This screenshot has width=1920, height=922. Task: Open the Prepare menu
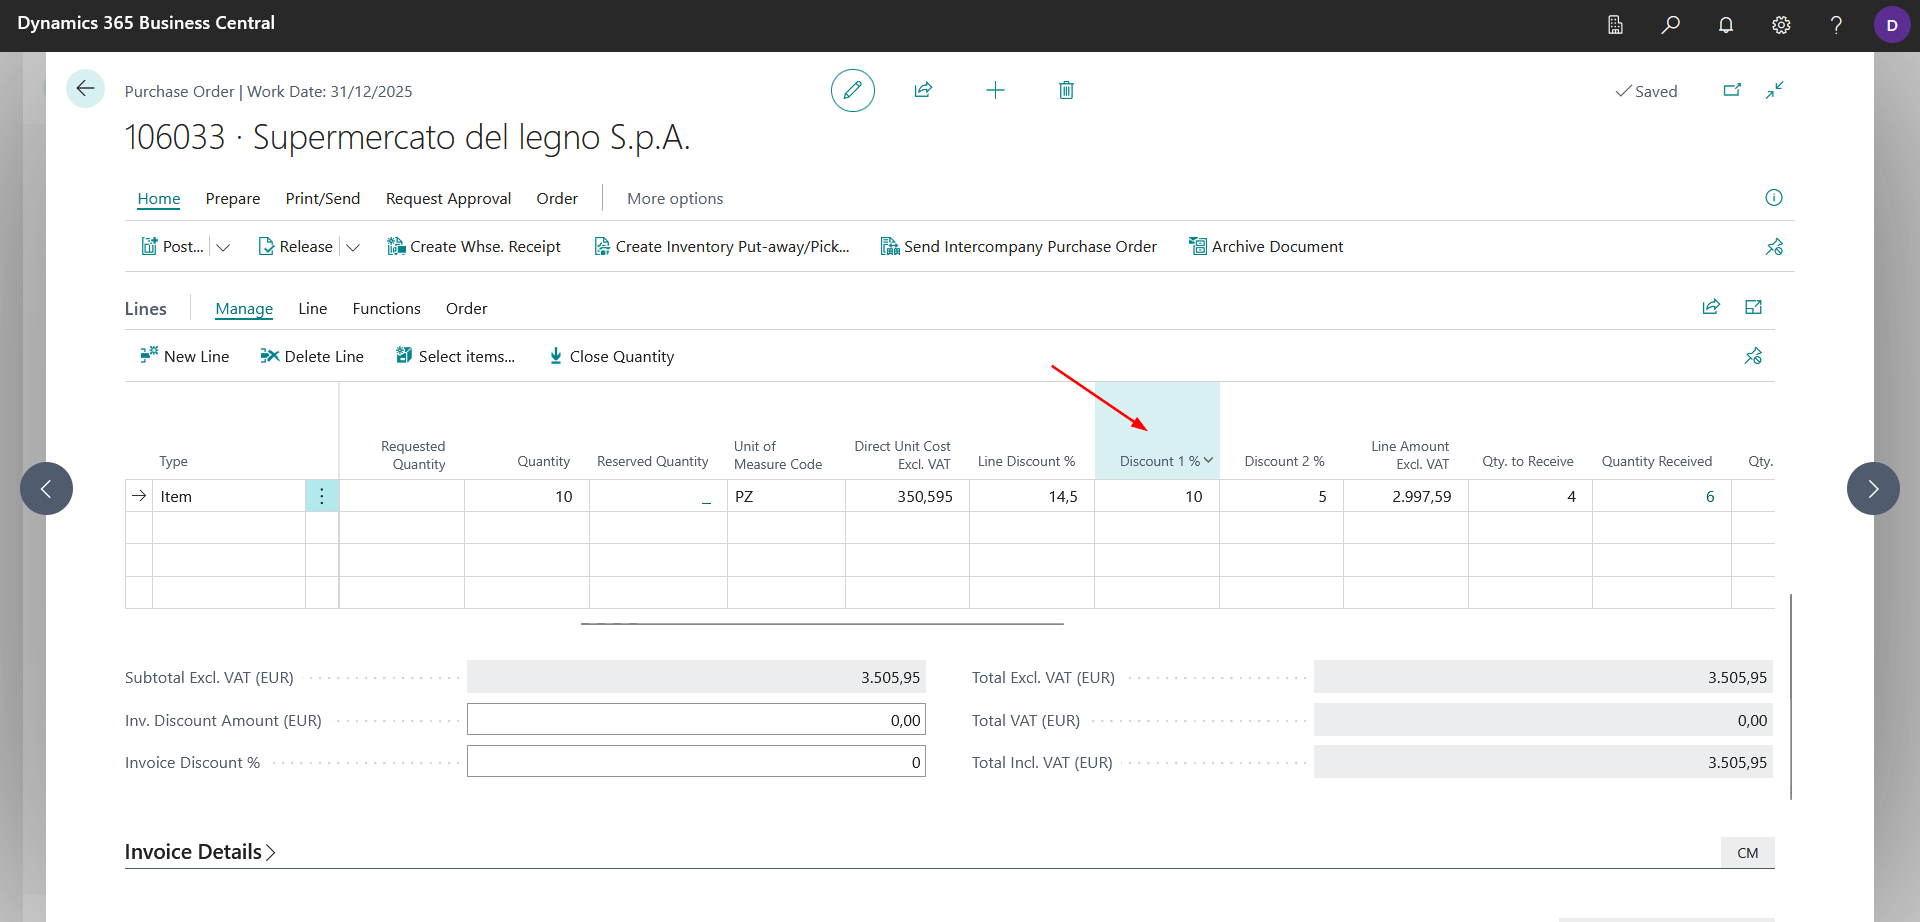[x=233, y=199]
